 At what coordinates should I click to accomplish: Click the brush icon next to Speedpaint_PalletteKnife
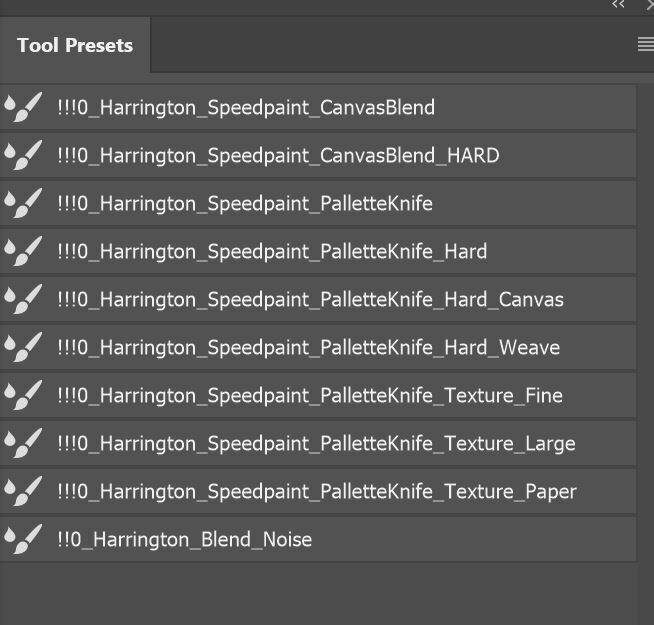(x=23, y=203)
